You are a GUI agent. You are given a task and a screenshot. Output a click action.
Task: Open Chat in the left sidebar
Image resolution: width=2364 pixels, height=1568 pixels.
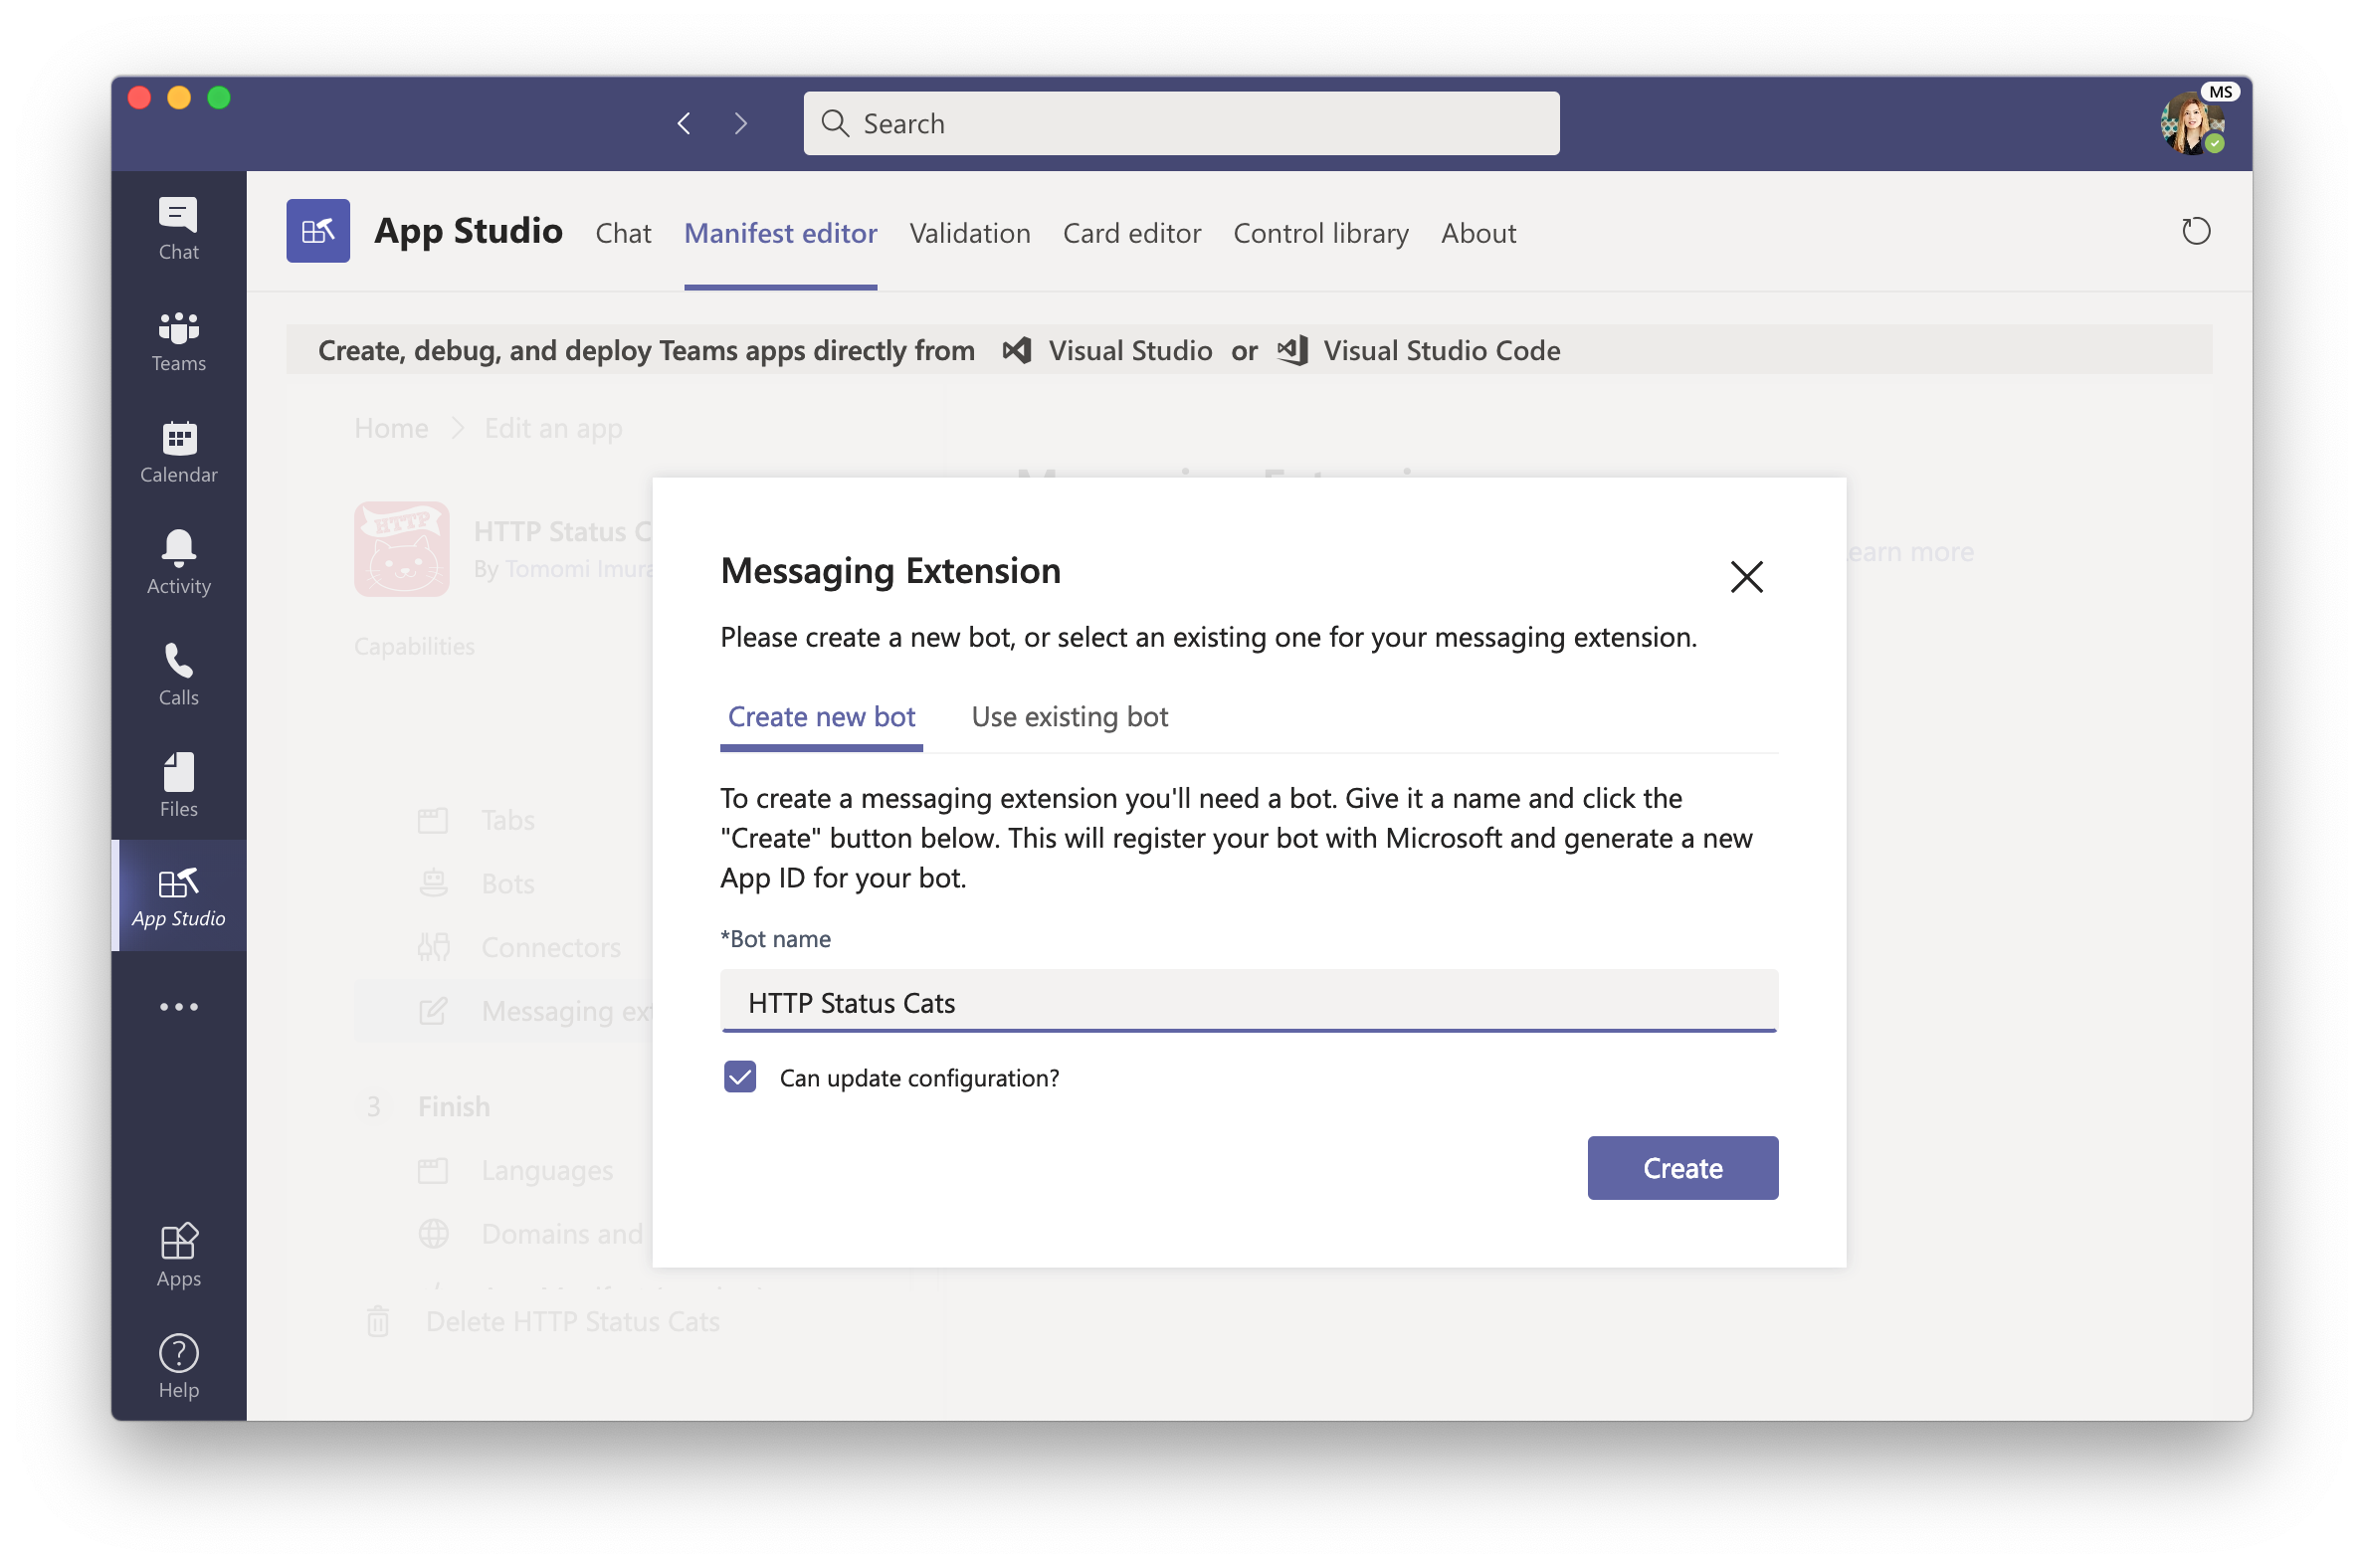coord(178,227)
